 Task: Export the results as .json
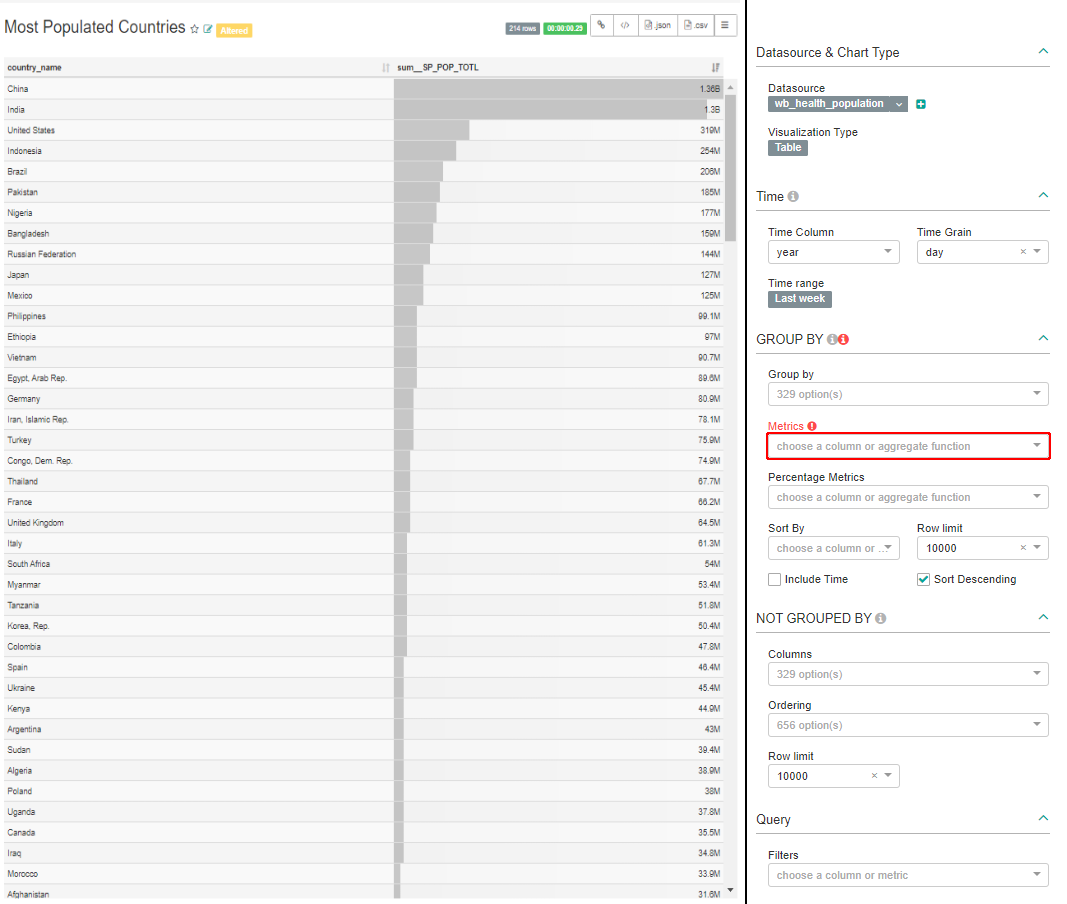[x=657, y=26]
